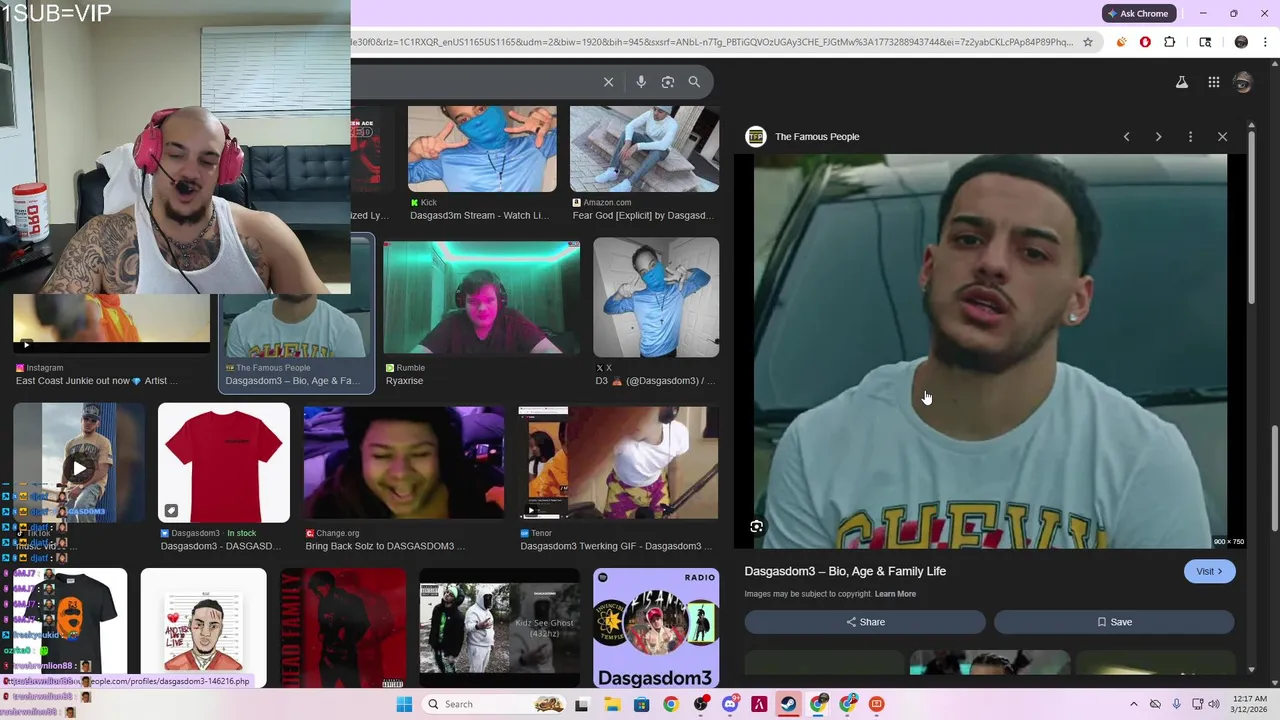Click the taskbar Search box

(492, 704)
